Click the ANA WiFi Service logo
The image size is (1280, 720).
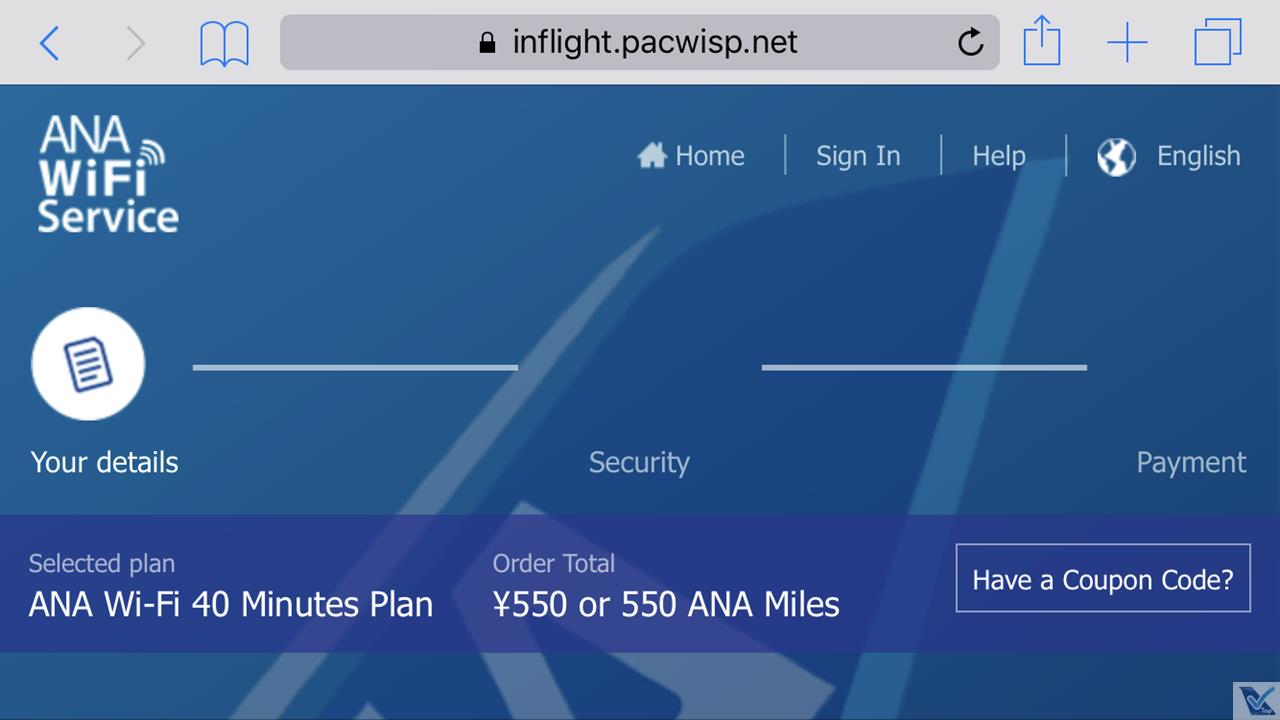pyautogui.click(x=107, y=175)
